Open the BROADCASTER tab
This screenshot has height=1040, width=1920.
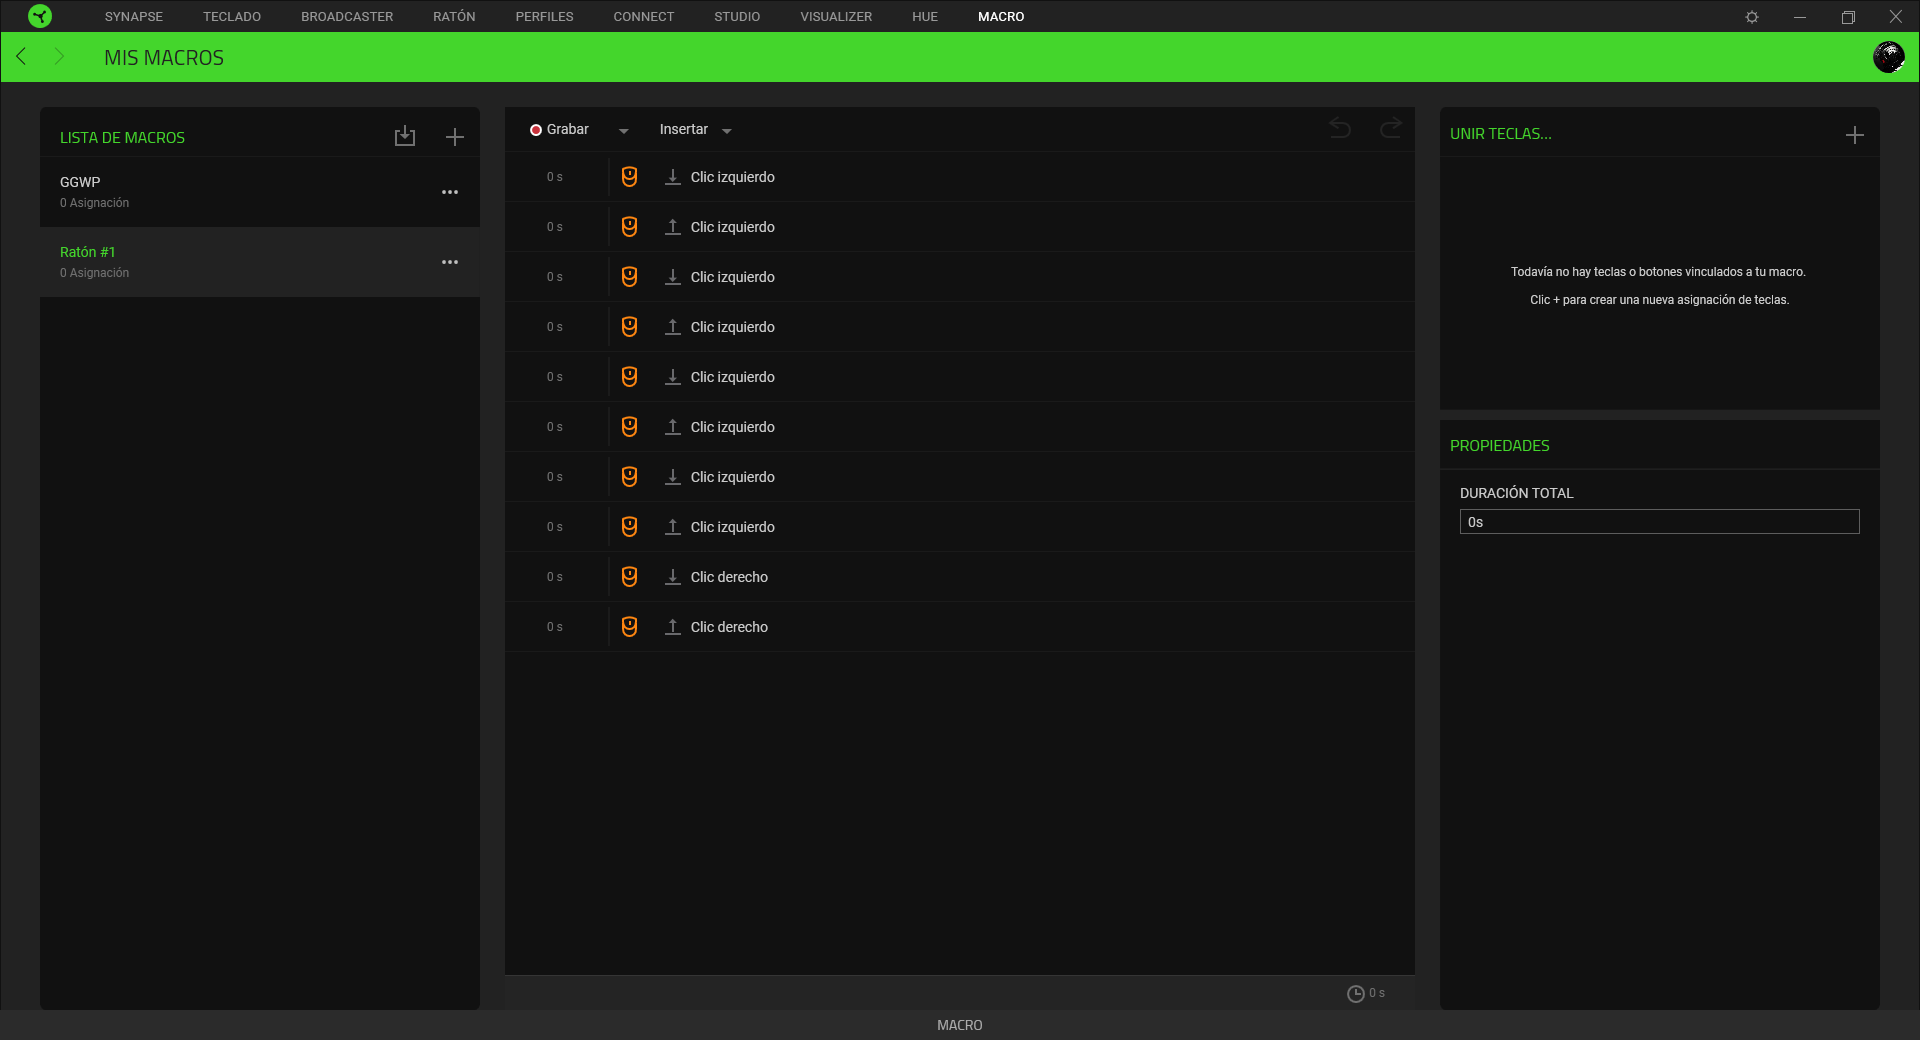pyautogui.click(x=347, y=17)
